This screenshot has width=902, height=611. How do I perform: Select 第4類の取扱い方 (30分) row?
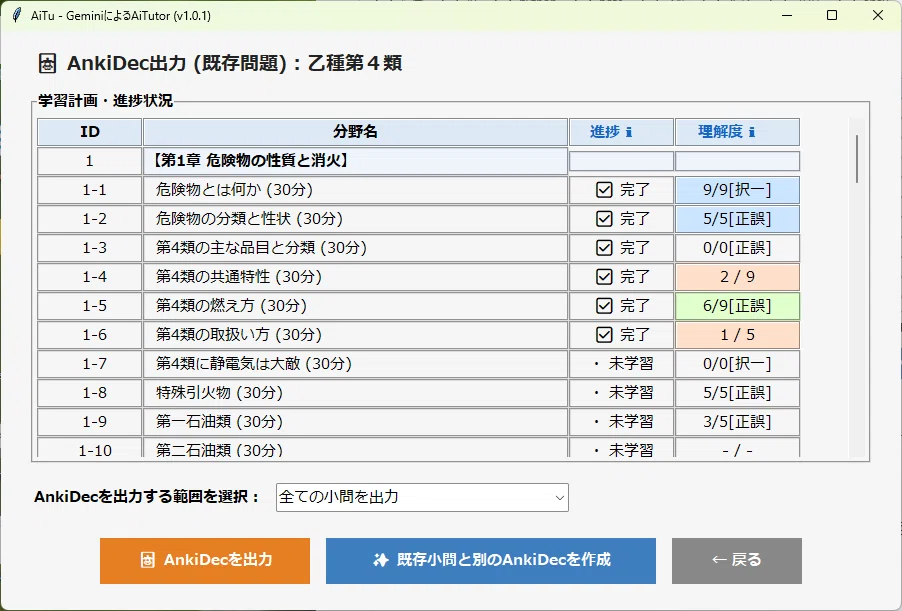point(356,335)
